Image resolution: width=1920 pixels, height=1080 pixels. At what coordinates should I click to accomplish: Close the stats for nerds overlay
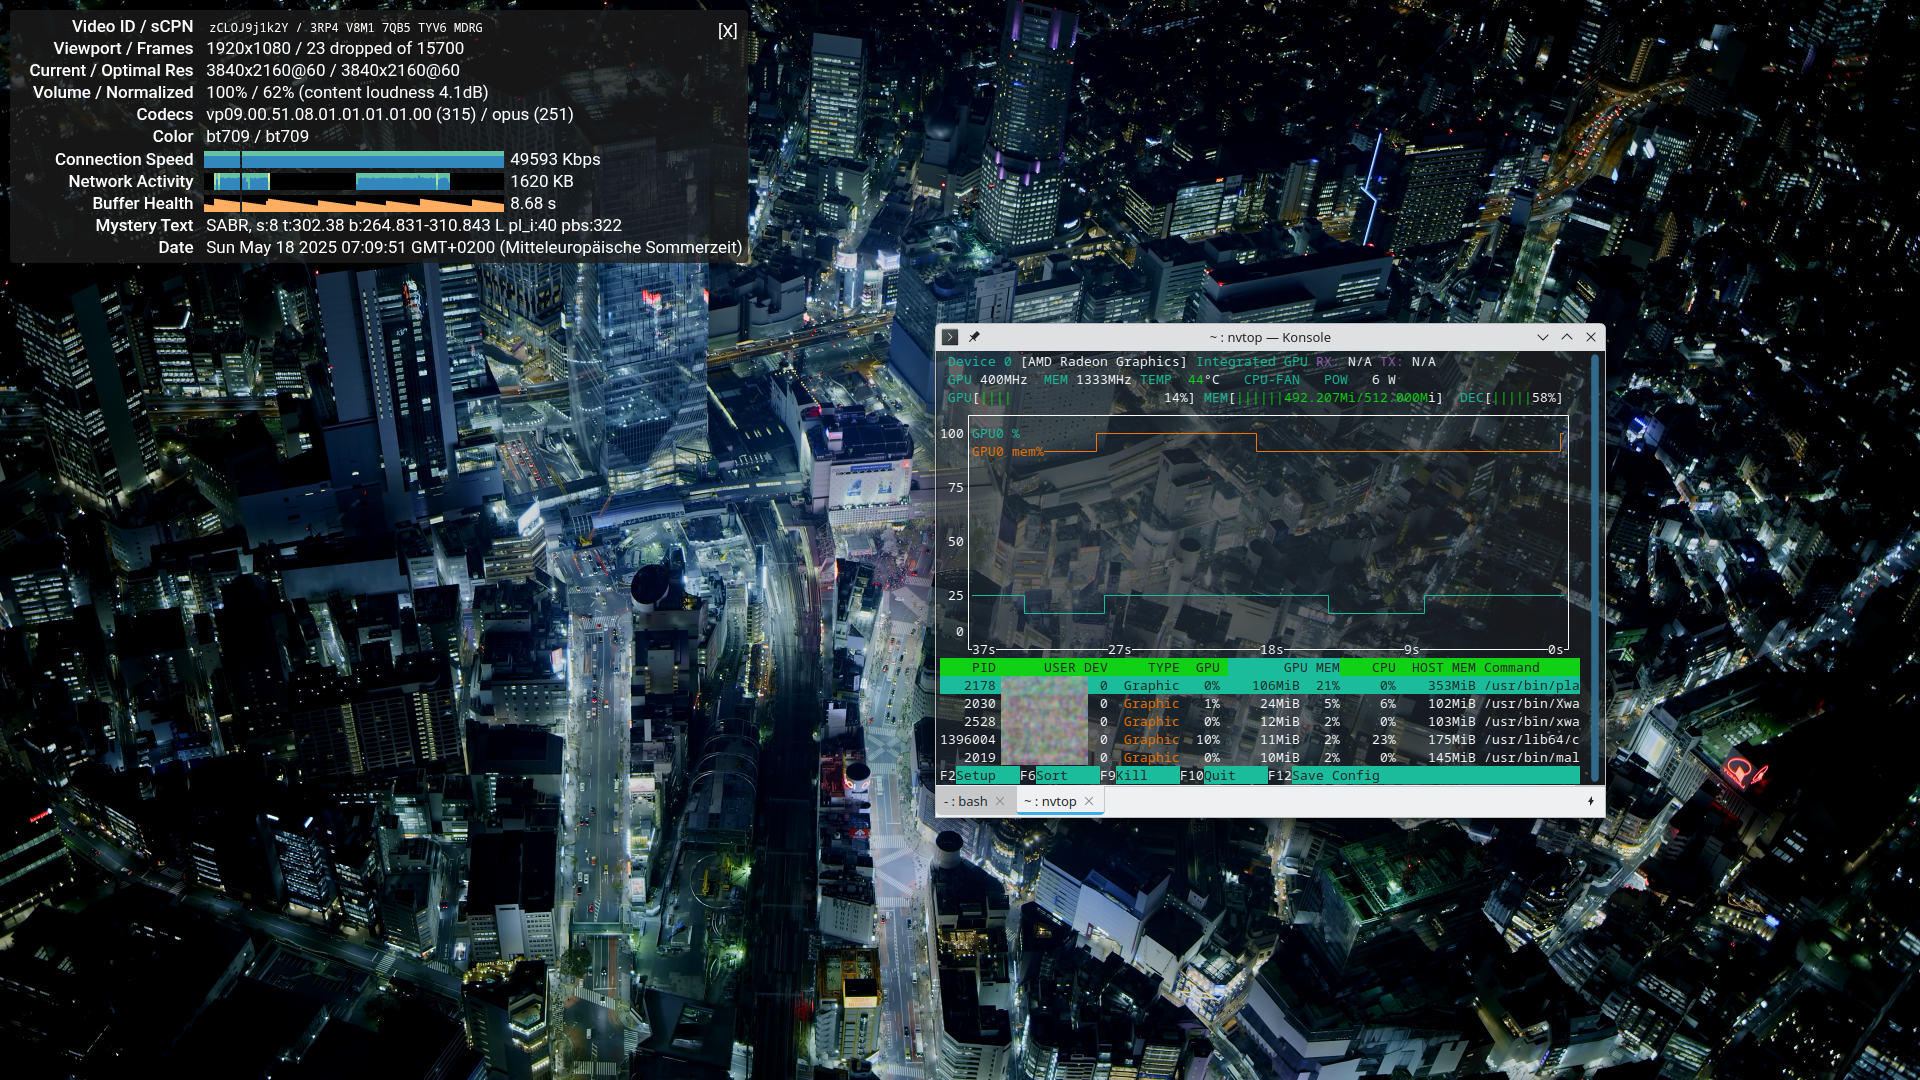tap(727, 31)
